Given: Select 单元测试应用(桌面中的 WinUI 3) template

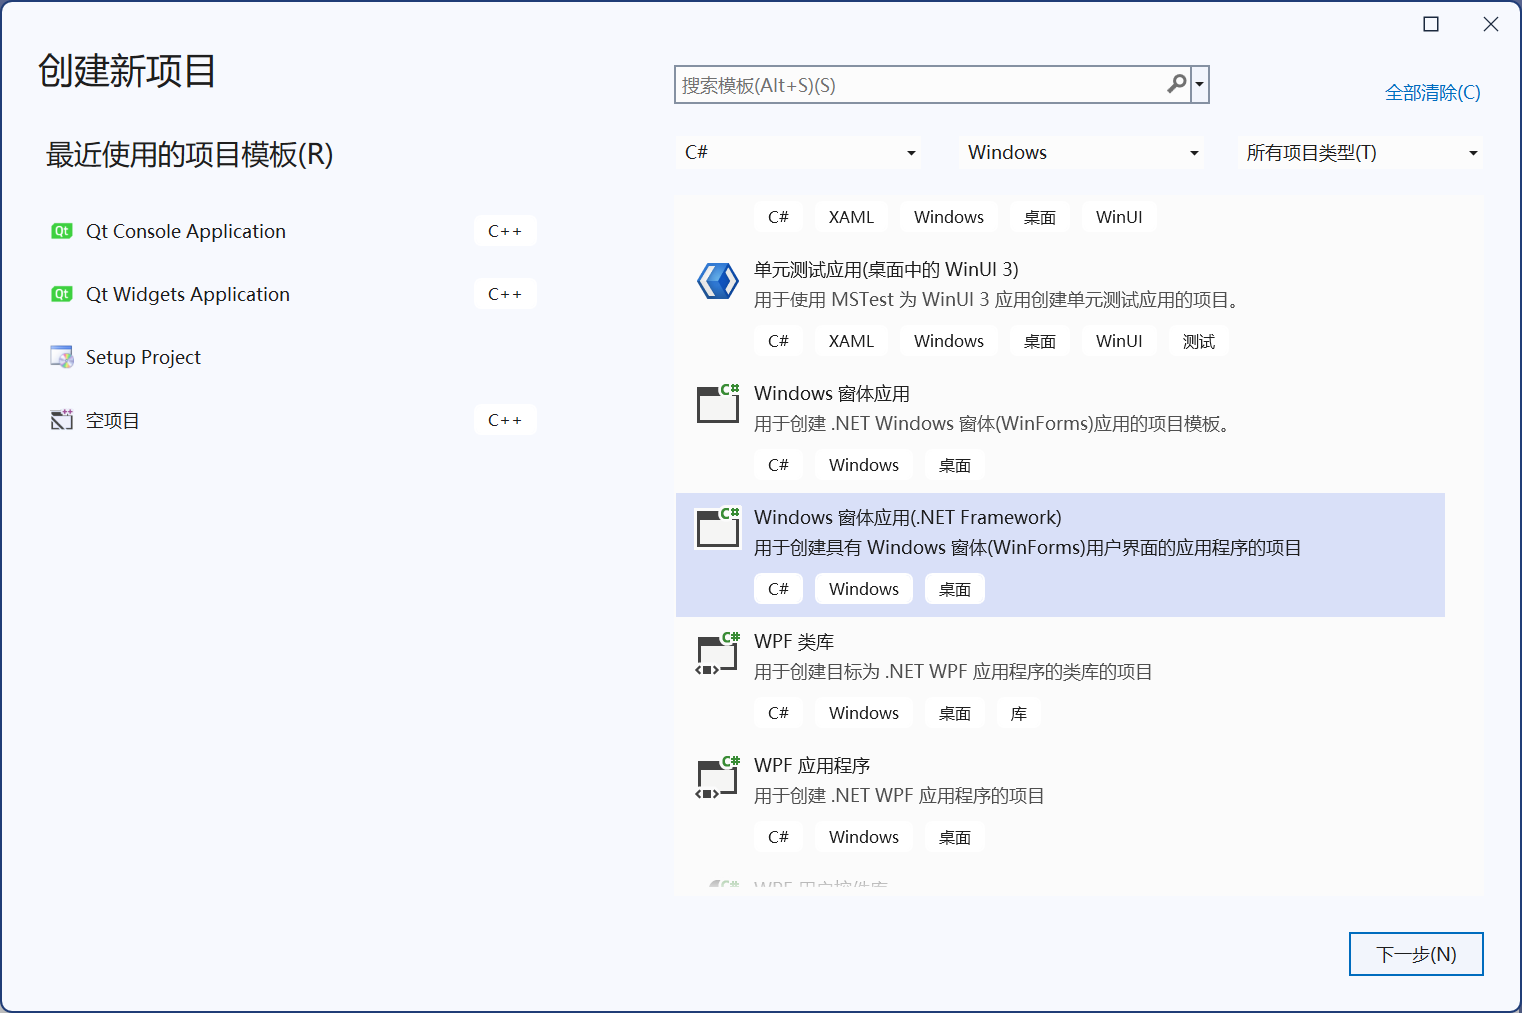Looking at the screenshot, I should [886, 269].
